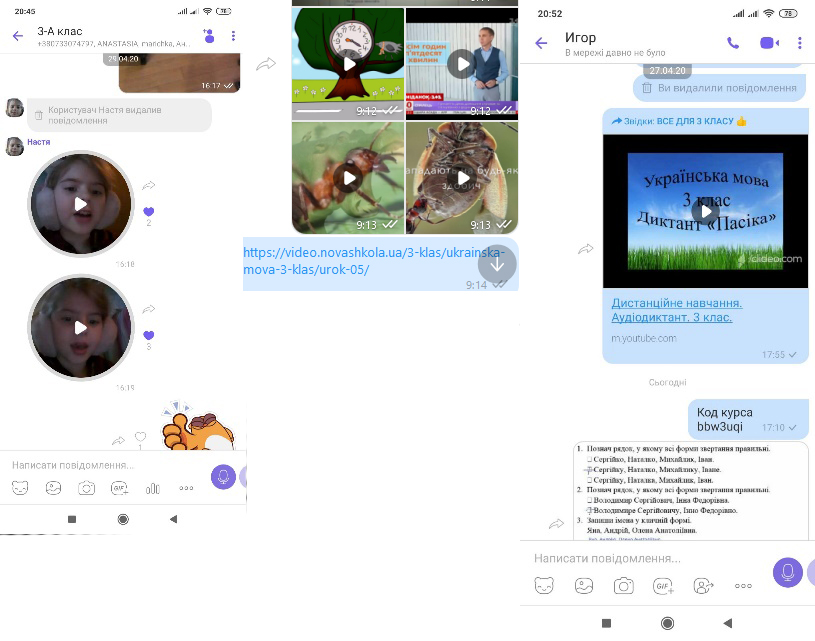The image size is (815, 641).
Task: Jump to latest message with down arrow
Action: tap(497, 264)
